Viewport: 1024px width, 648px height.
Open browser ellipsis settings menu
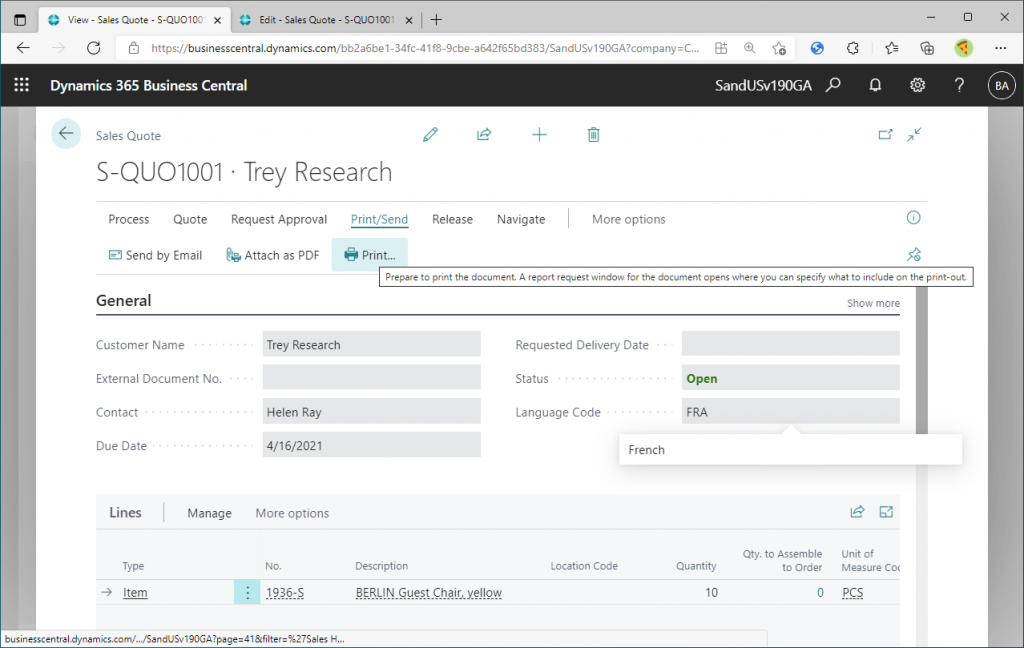1000,48
